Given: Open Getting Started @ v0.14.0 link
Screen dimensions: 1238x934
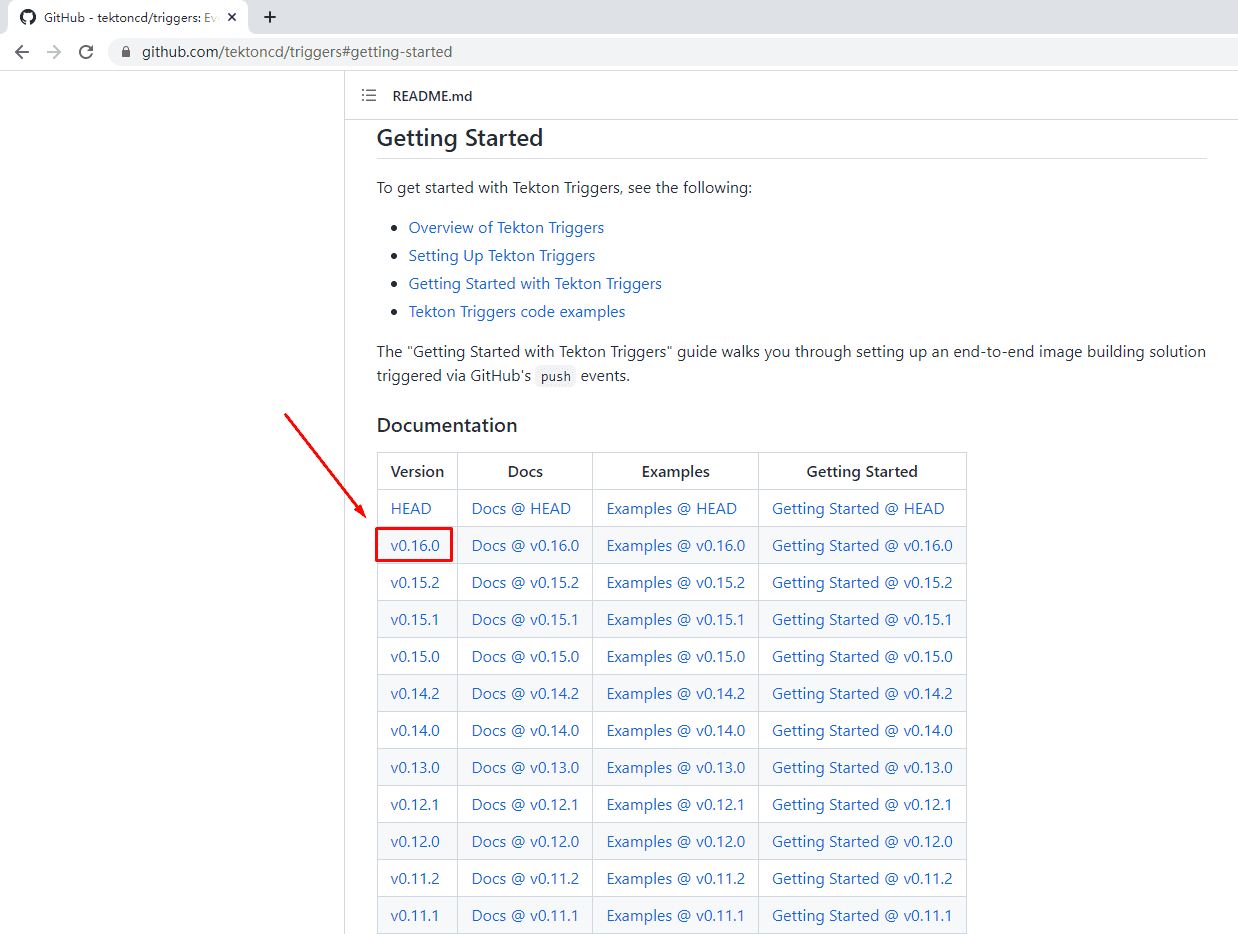Looking at the screenshot, I should pos(862,731).
